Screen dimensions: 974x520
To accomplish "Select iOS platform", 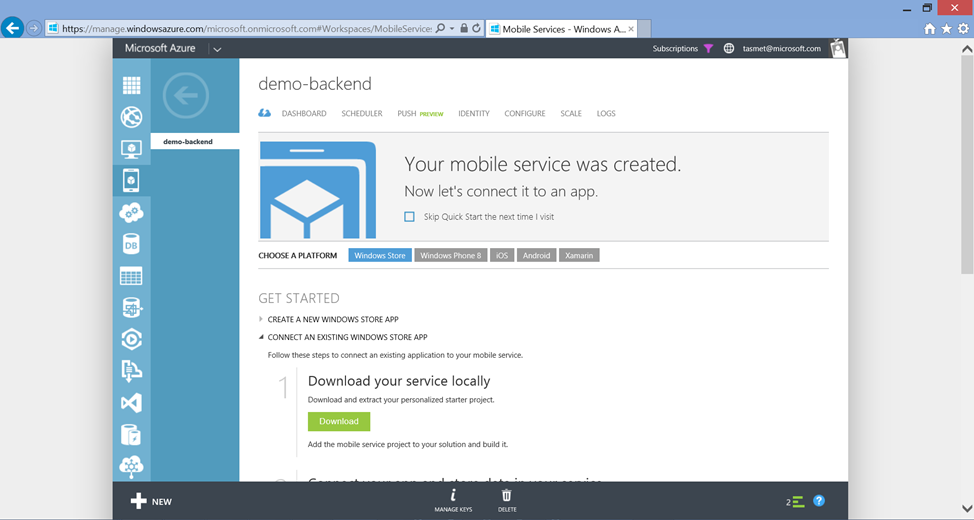I will (502, 255).
